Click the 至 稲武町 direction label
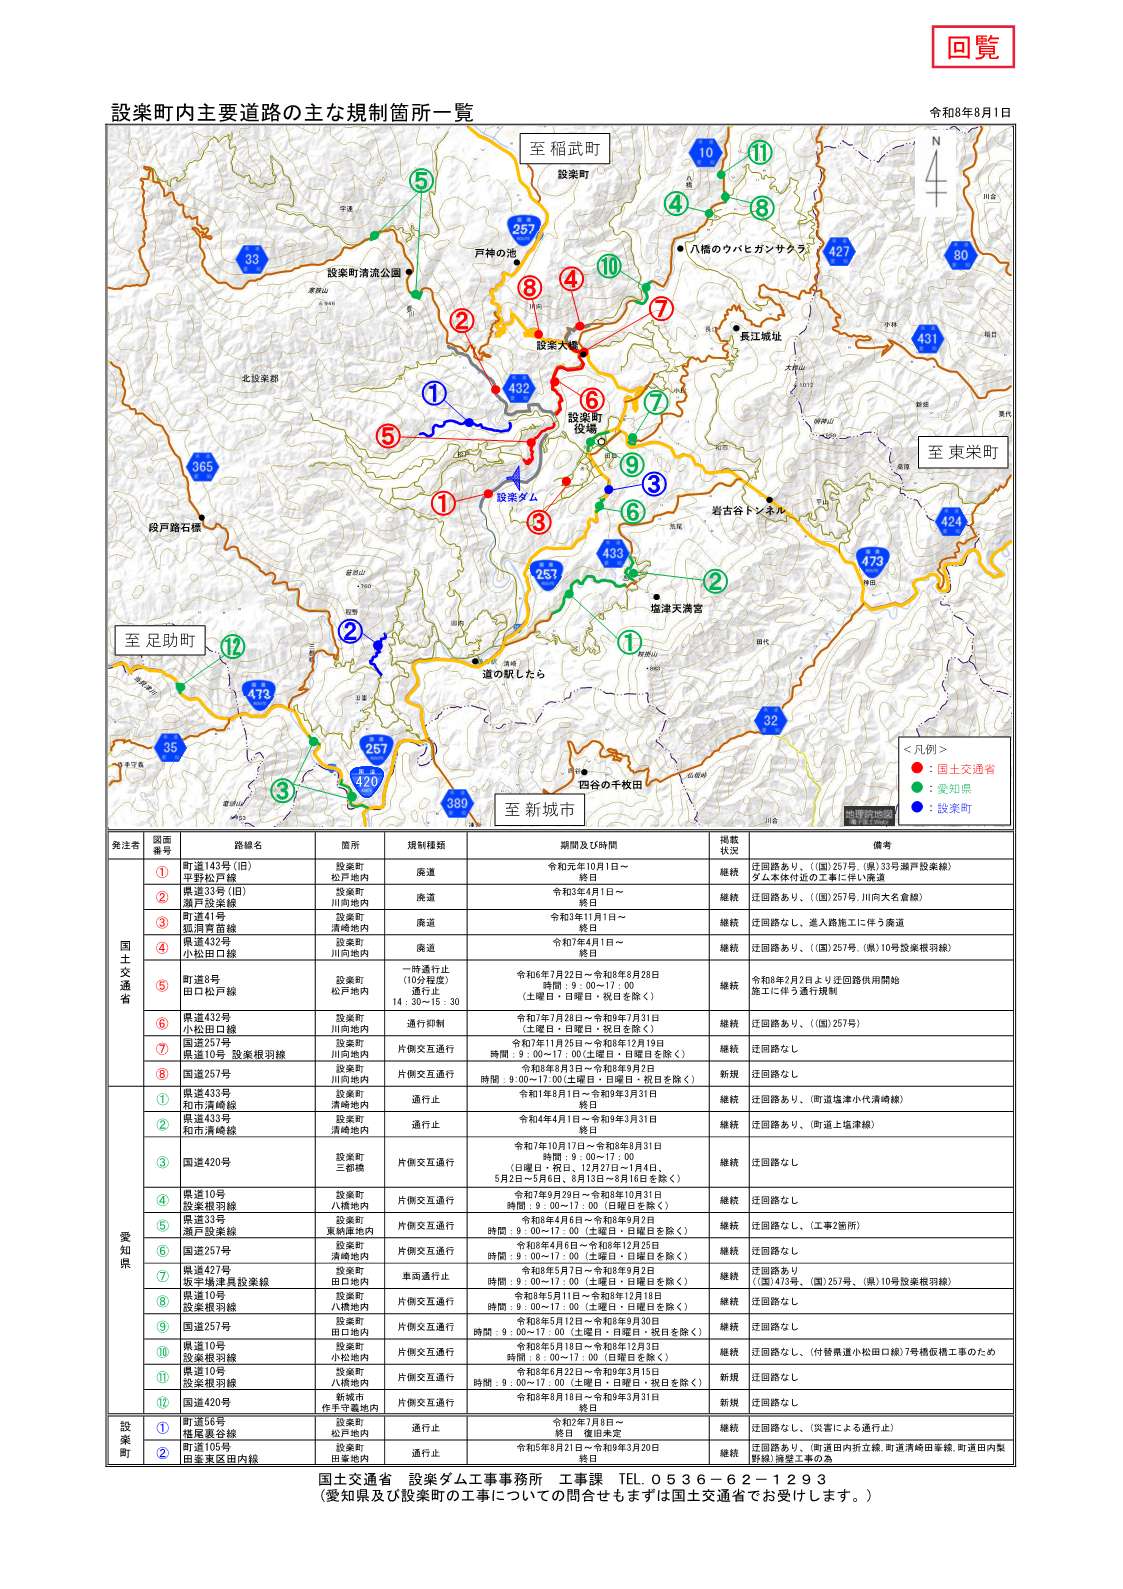Screen dimensions: 1123x1589 [x=564, y=149]
